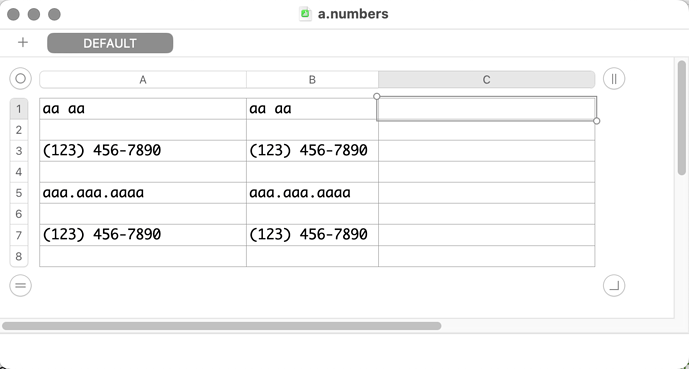Click the add-column handle beside column C
The height and width of the screenshot is (369, 689).
[614, 79]
